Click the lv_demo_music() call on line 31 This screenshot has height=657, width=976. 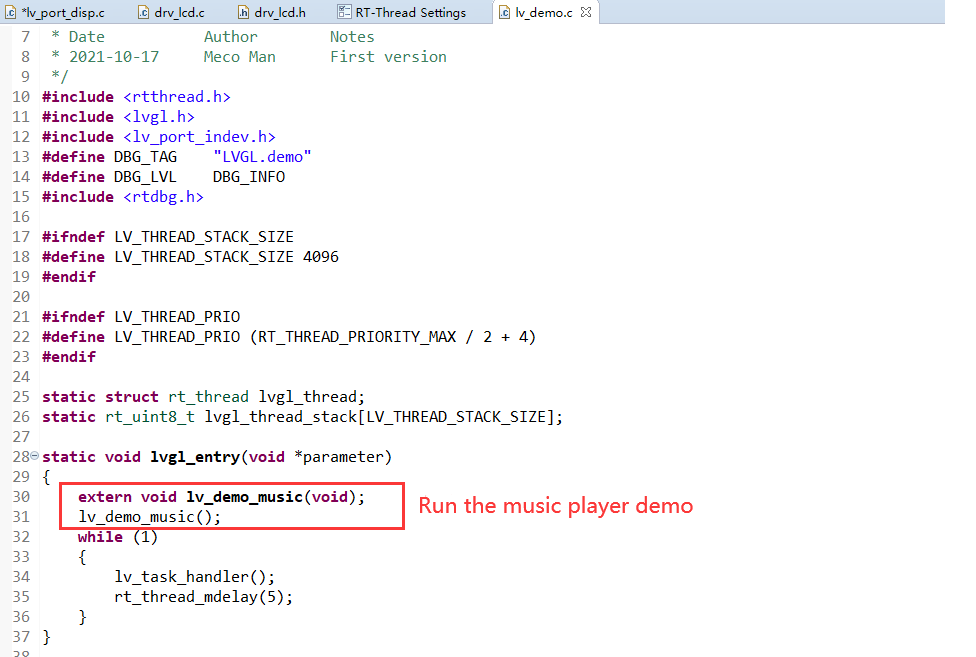(149, 517)
